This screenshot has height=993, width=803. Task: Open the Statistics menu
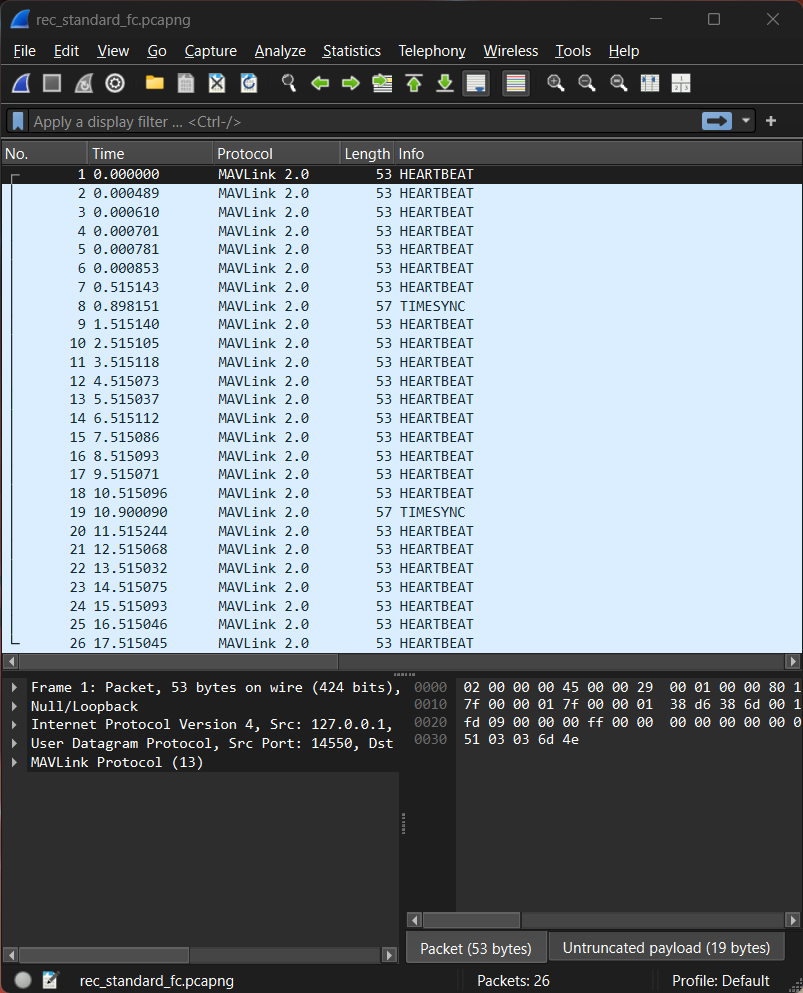pyautogui.click(x=351, y=51)
